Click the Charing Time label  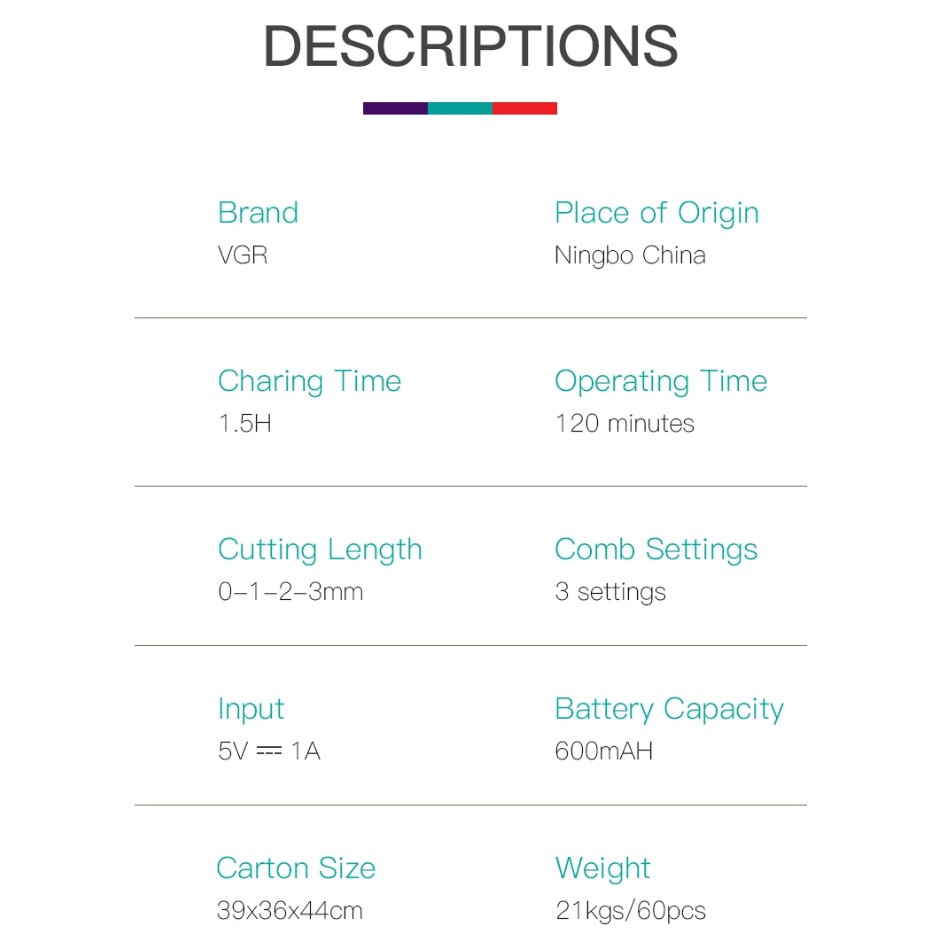click(310, 382)
